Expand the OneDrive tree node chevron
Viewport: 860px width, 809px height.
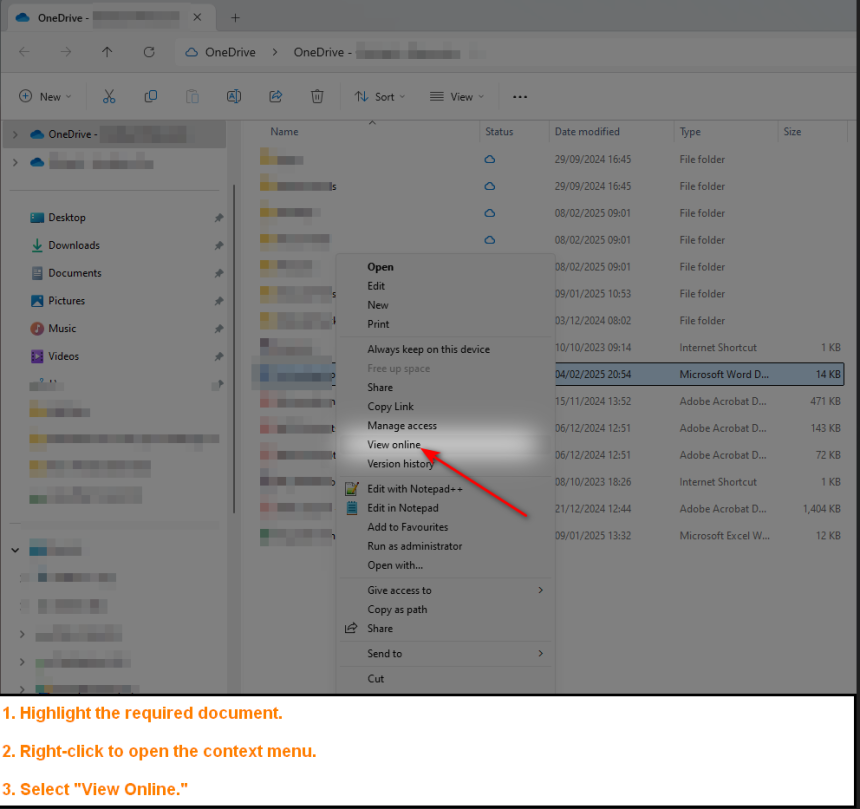click(15, 134)
